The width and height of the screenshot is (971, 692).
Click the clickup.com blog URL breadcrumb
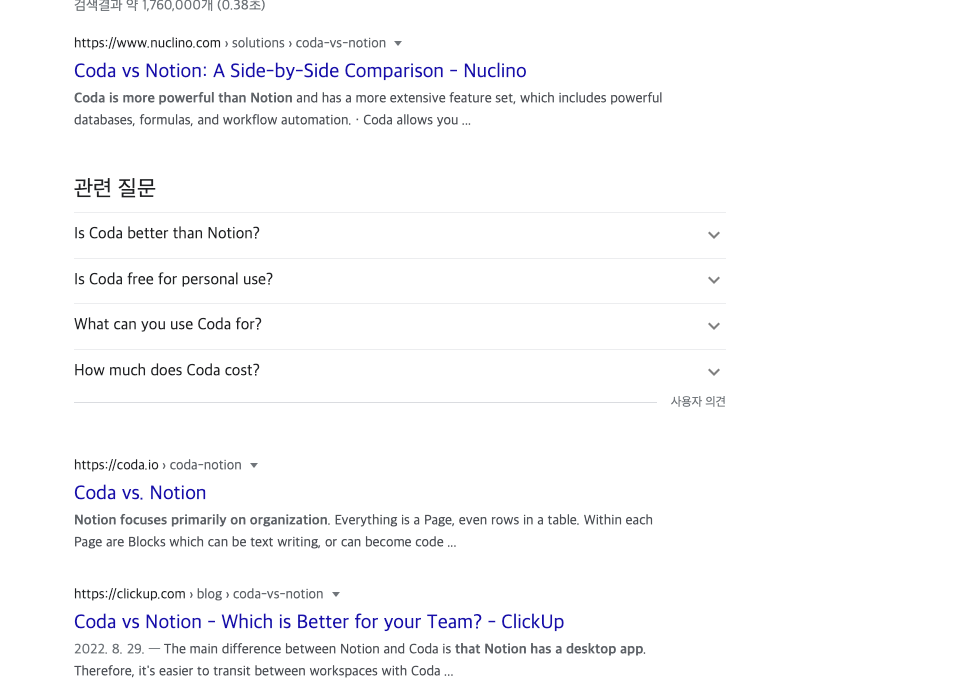(x=198, y=595)
